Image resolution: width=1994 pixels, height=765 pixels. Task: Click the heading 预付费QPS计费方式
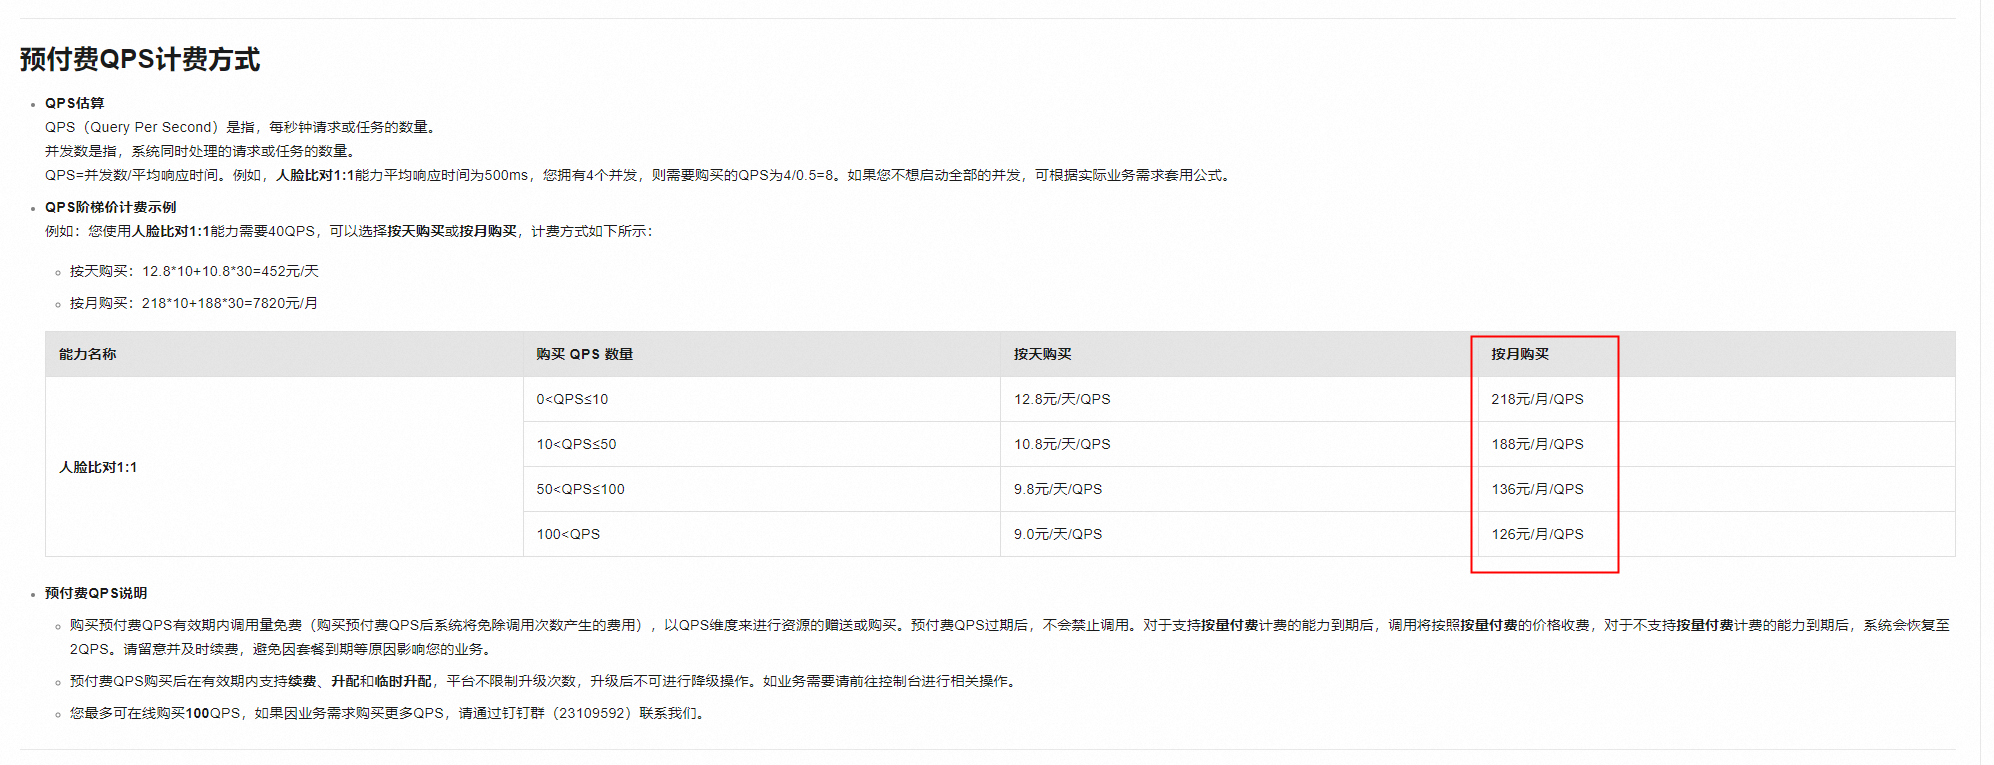[140, 59]
